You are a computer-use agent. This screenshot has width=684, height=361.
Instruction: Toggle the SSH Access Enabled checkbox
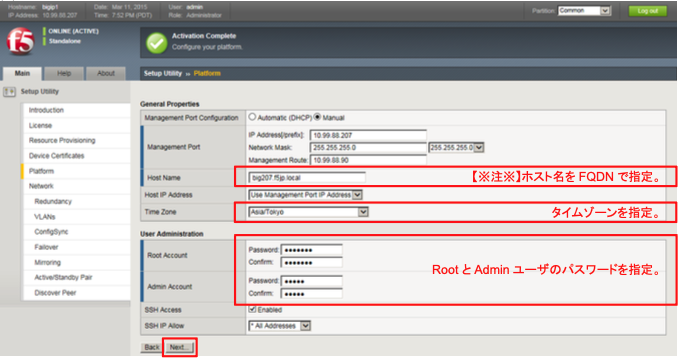pyautogui.click(x=252, y=309)
